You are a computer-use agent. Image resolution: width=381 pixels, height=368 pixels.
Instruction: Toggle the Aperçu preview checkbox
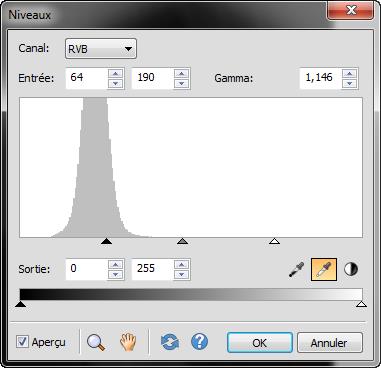[x=22, y=342]
